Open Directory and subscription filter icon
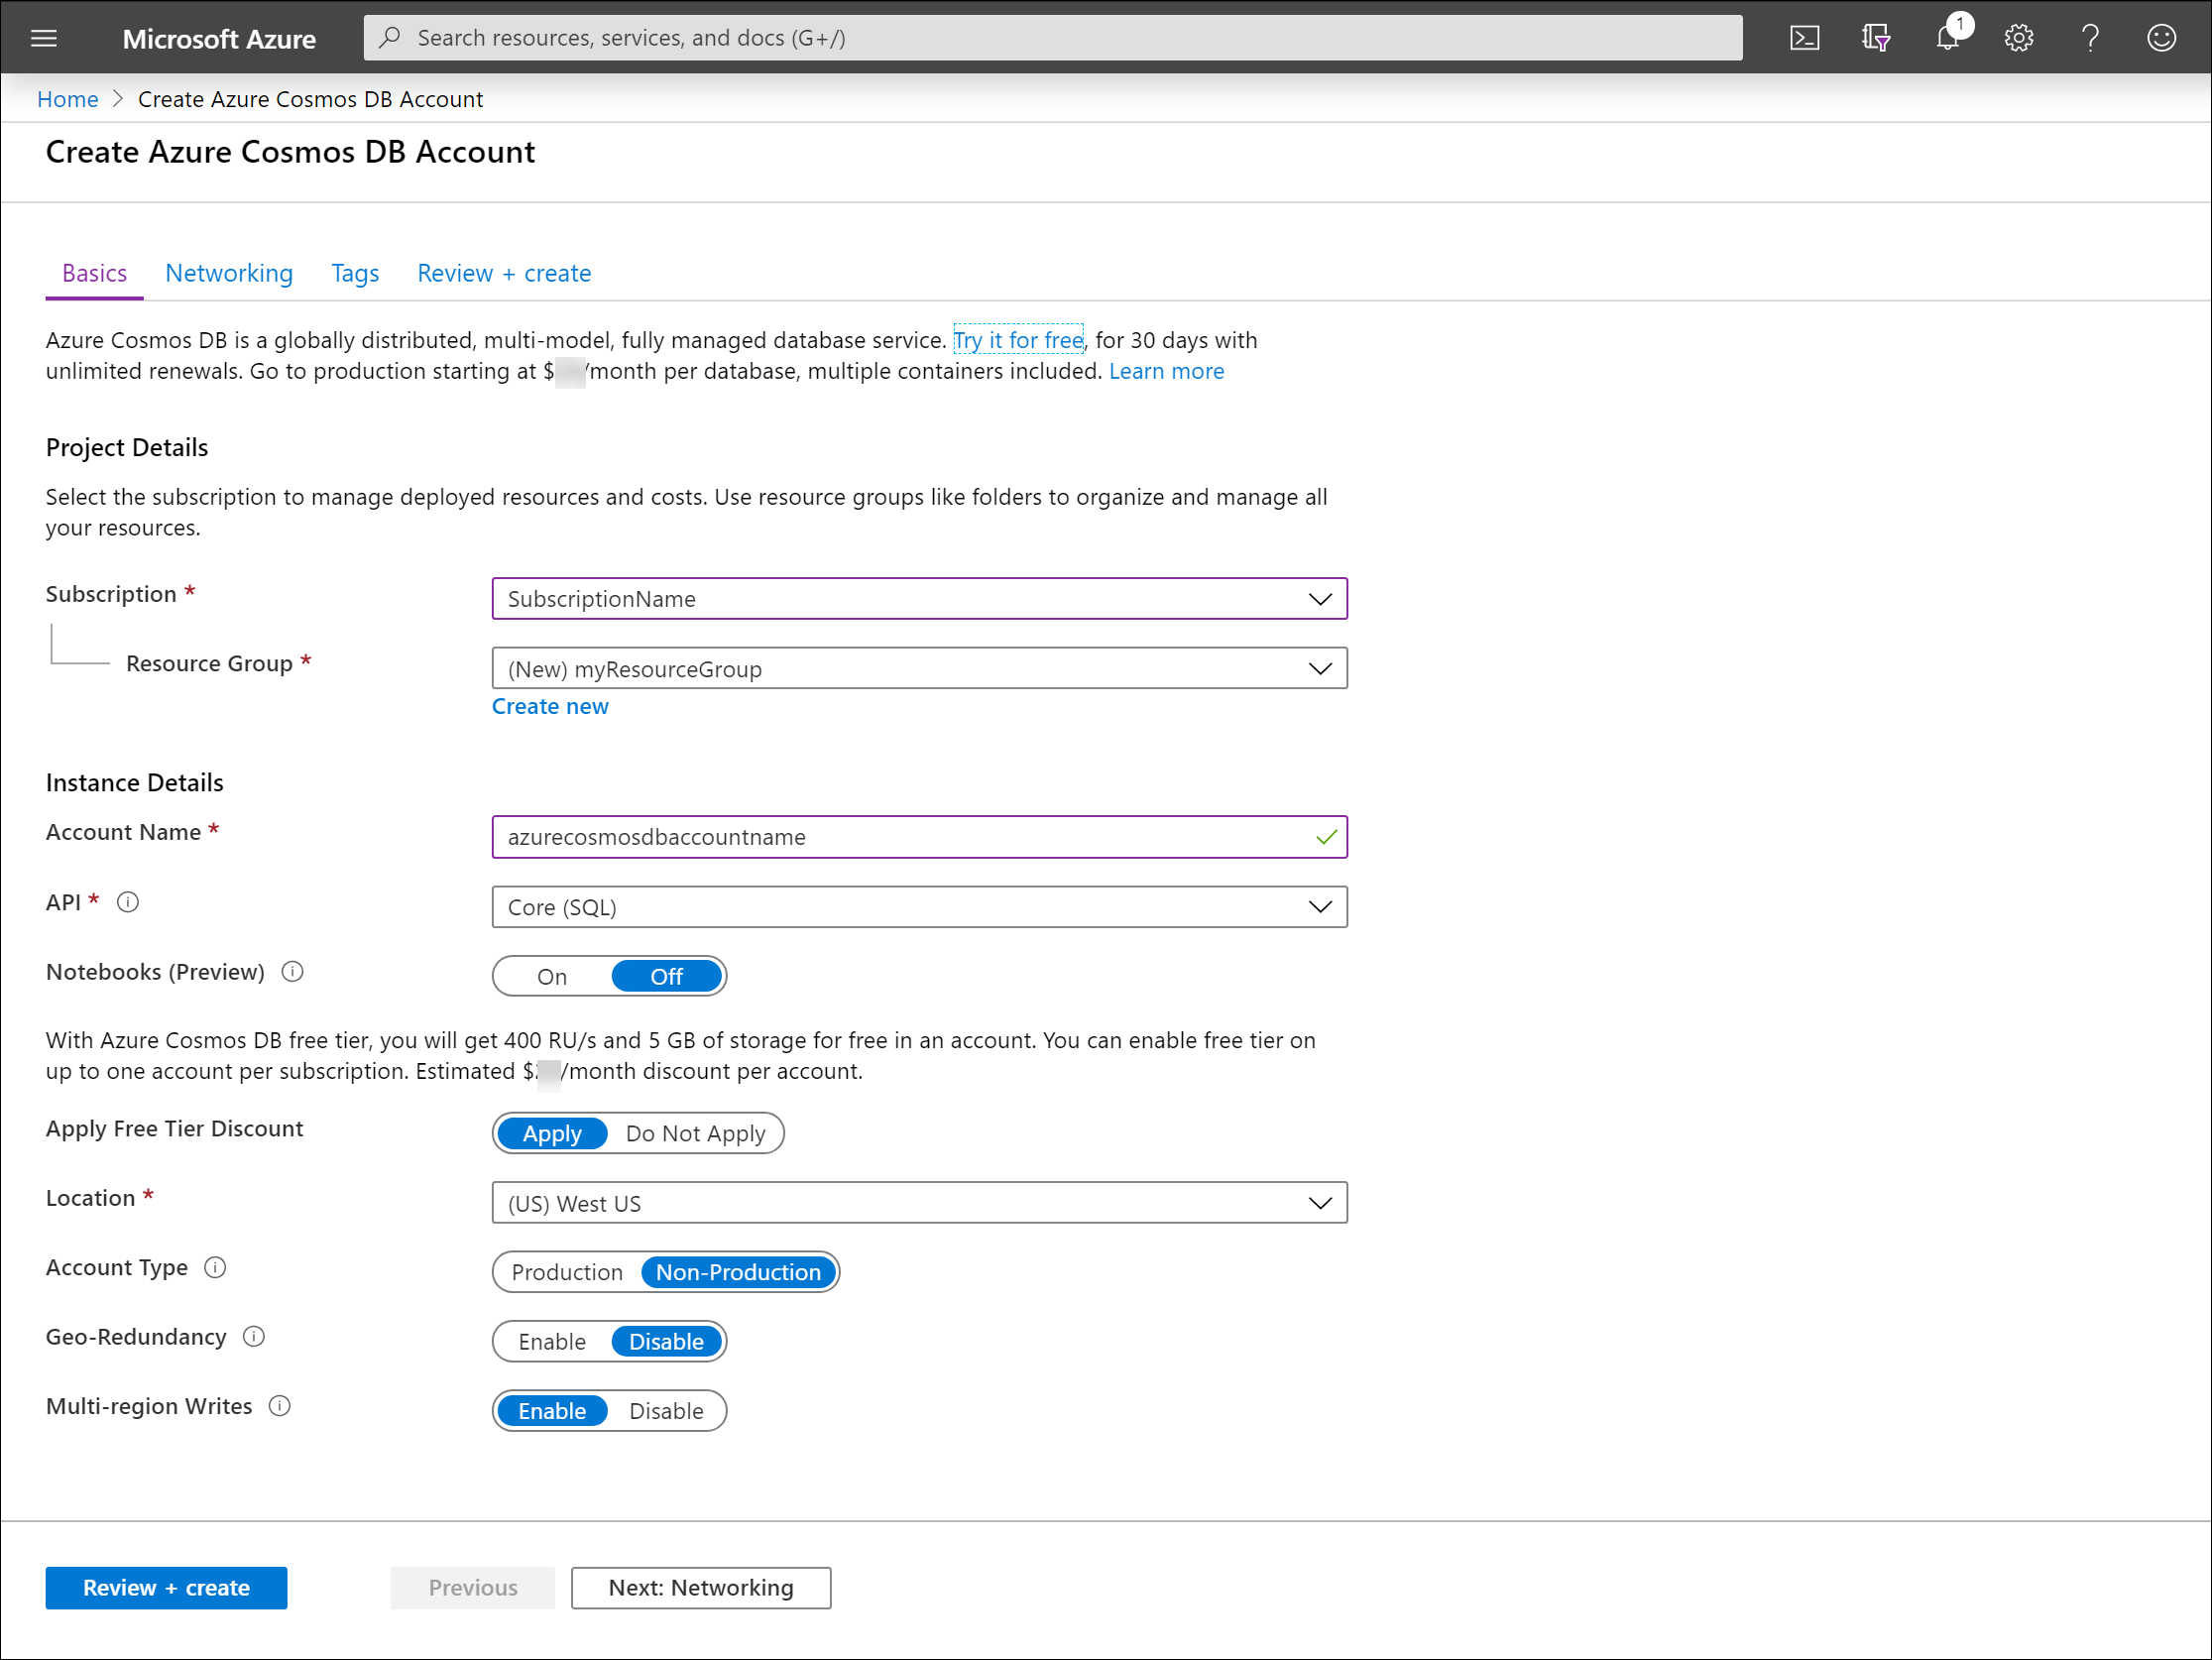 tap(1875, 38)
